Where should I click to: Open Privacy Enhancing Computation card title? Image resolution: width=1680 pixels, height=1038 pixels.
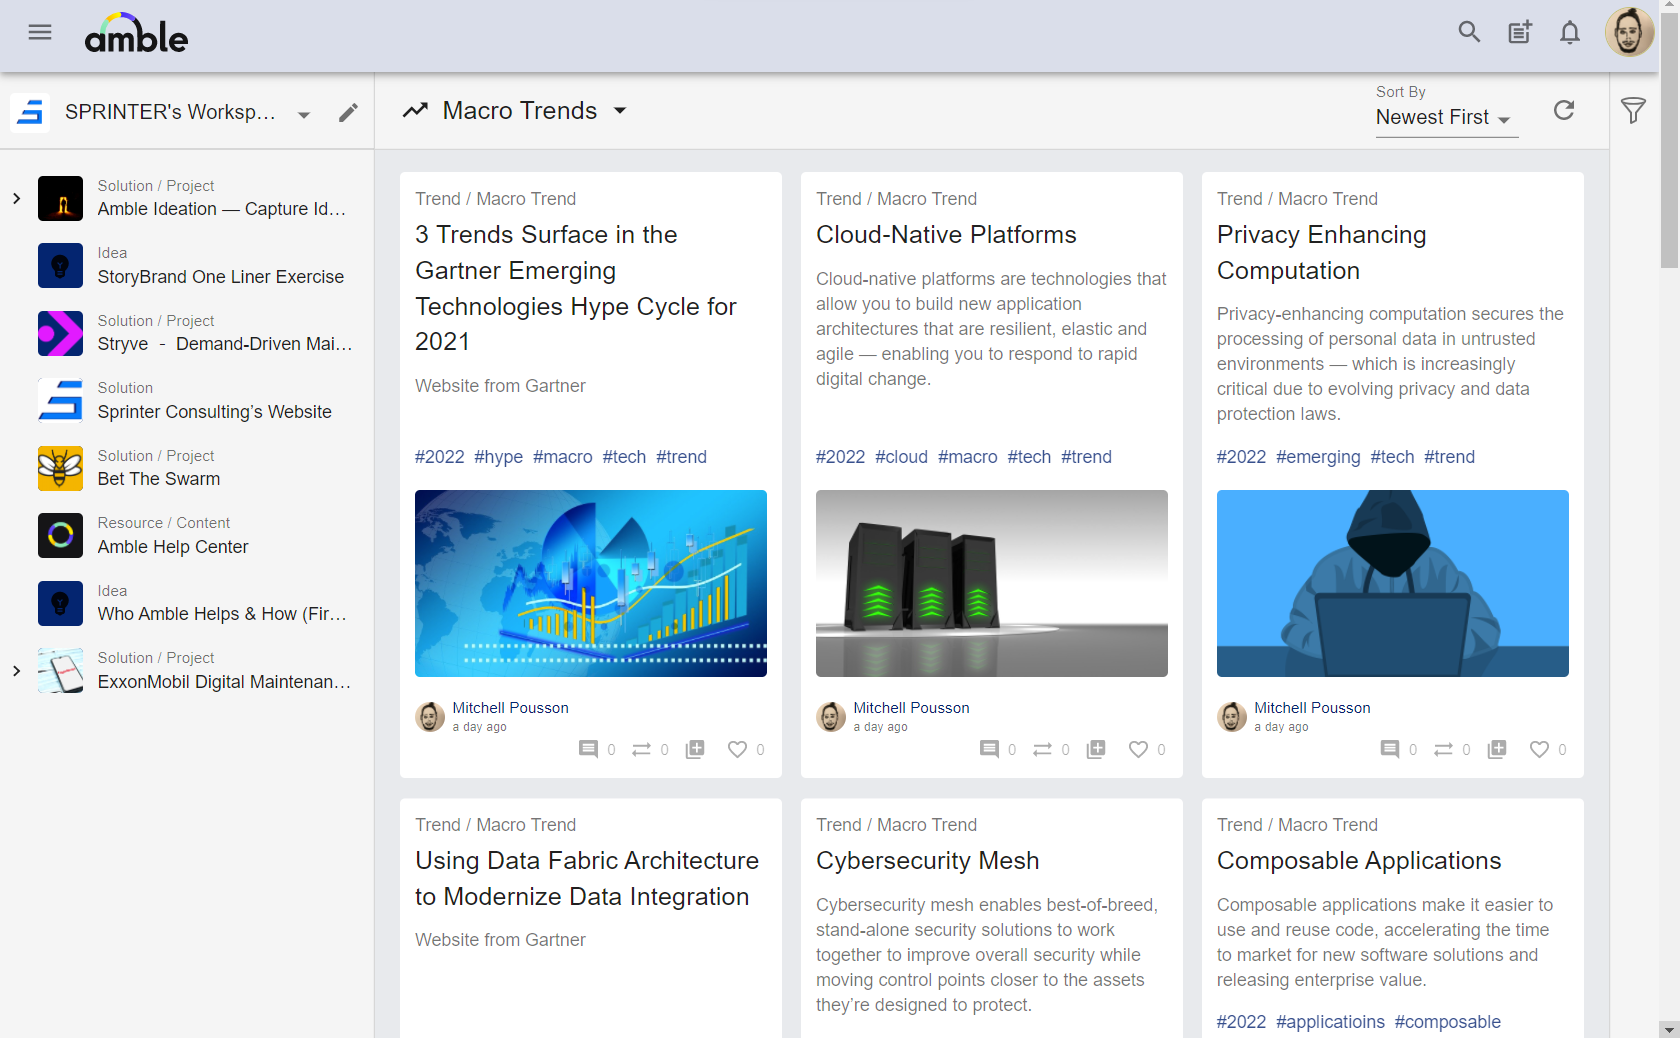[x=1322, y=253]
